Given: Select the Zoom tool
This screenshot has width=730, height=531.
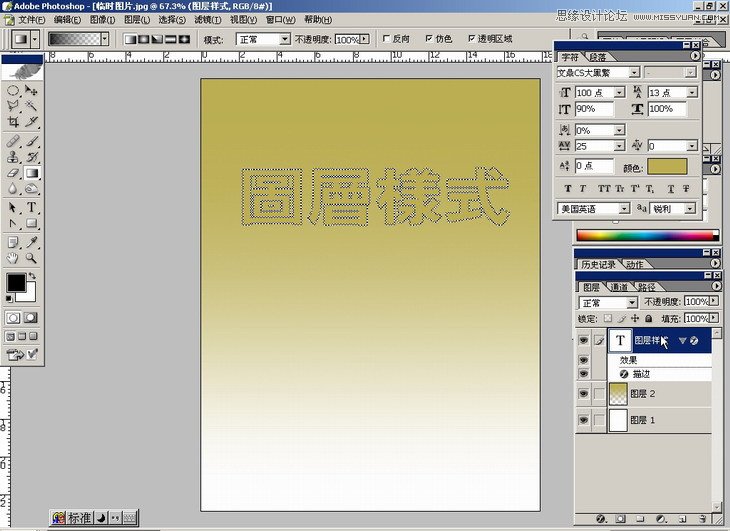Looking at the screenshot, I should click(x=31, y=258).
